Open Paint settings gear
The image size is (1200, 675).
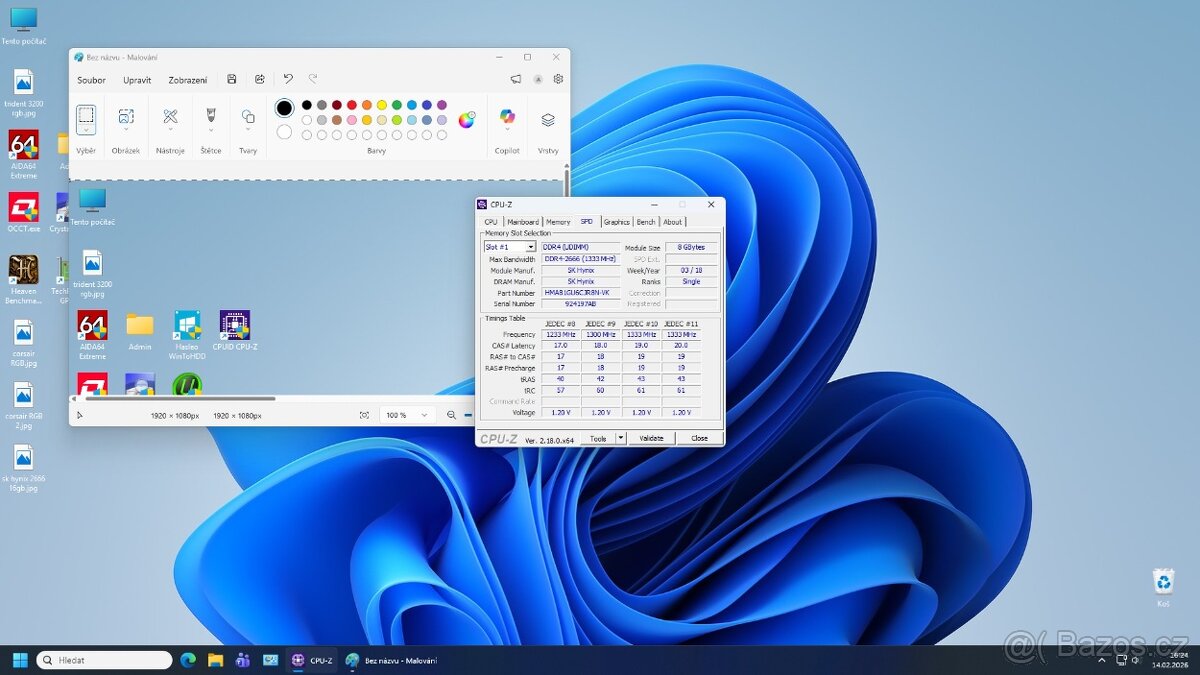pos(558,80)
